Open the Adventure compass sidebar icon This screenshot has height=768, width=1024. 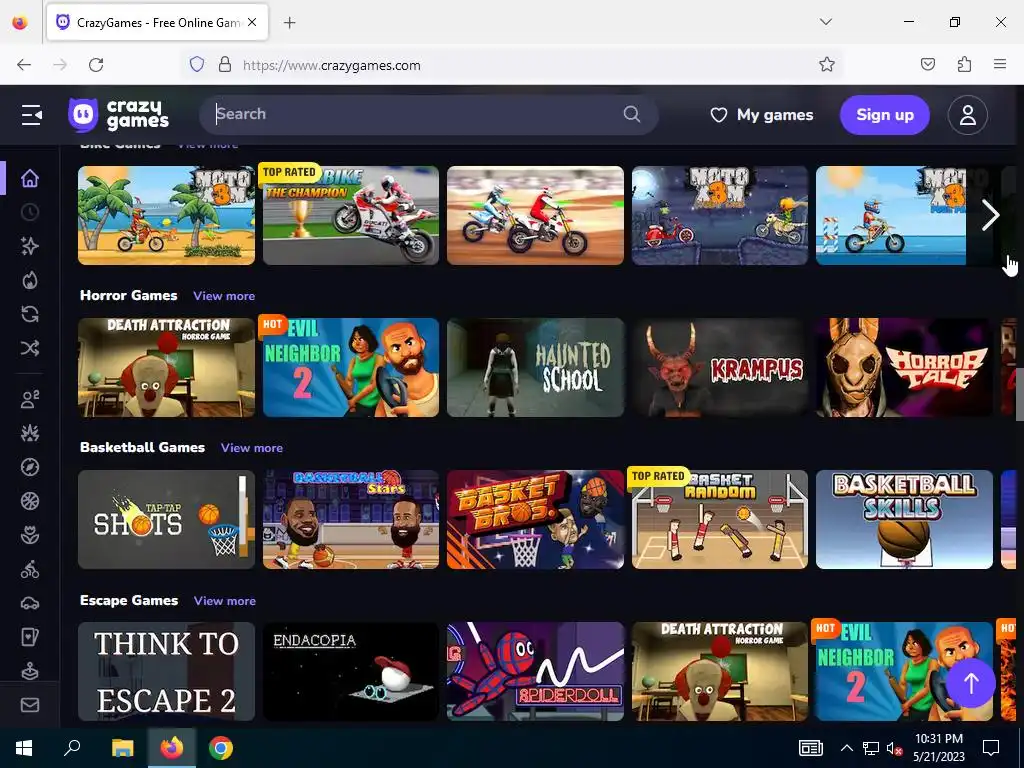pyautogui.click(x=29, y=467)
